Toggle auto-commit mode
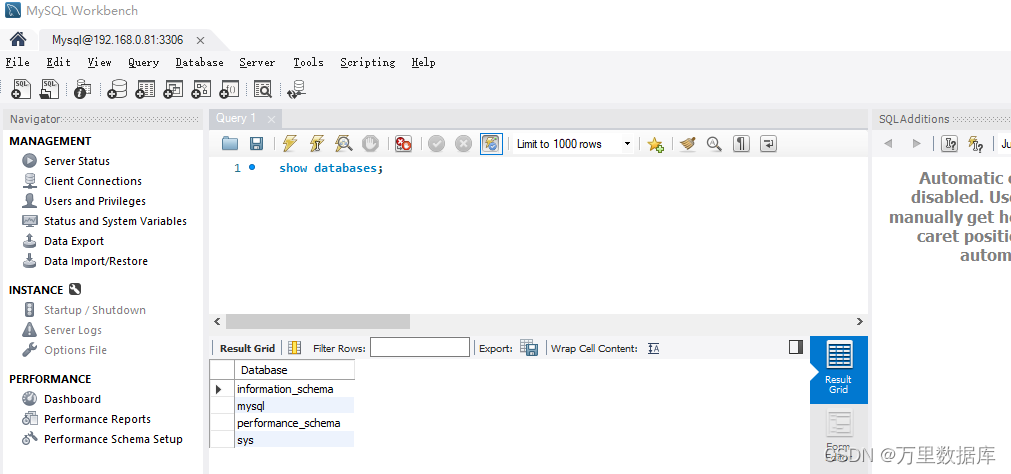1011x474 pixels. click(491, 144)
